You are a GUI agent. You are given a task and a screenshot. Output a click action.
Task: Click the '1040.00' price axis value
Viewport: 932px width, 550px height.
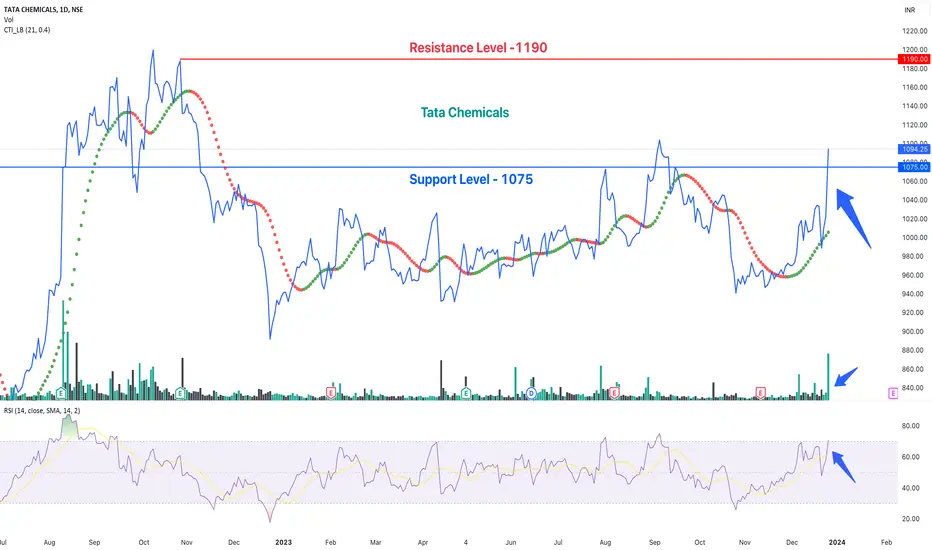[x=914, y=200]
